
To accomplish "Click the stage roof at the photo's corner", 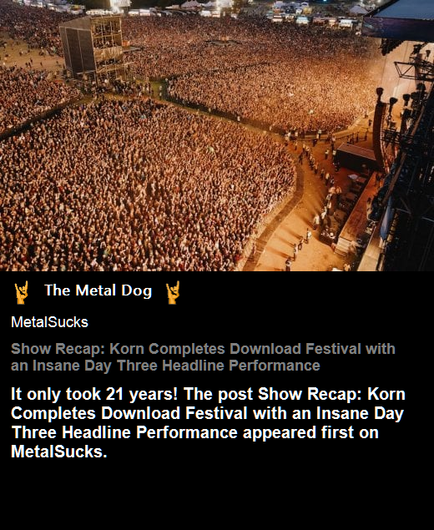I will tap(399, 19).
